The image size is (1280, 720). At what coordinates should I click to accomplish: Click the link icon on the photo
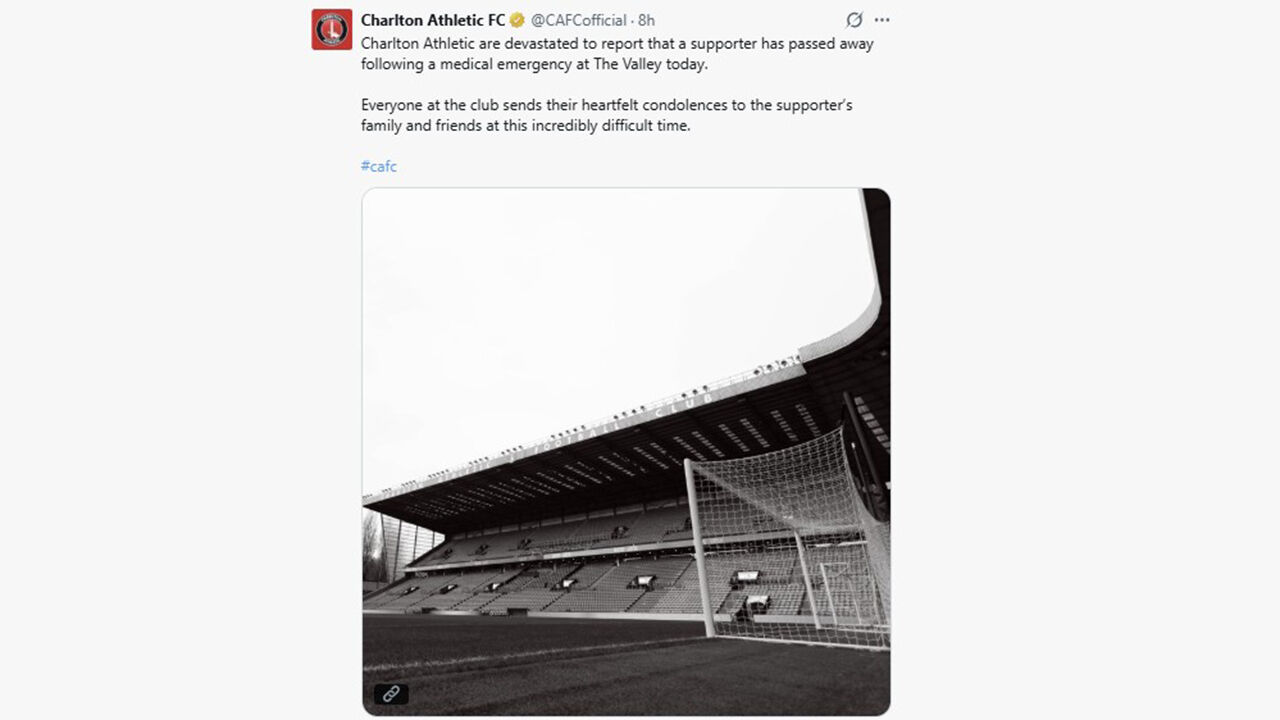(x=391, y=693)
